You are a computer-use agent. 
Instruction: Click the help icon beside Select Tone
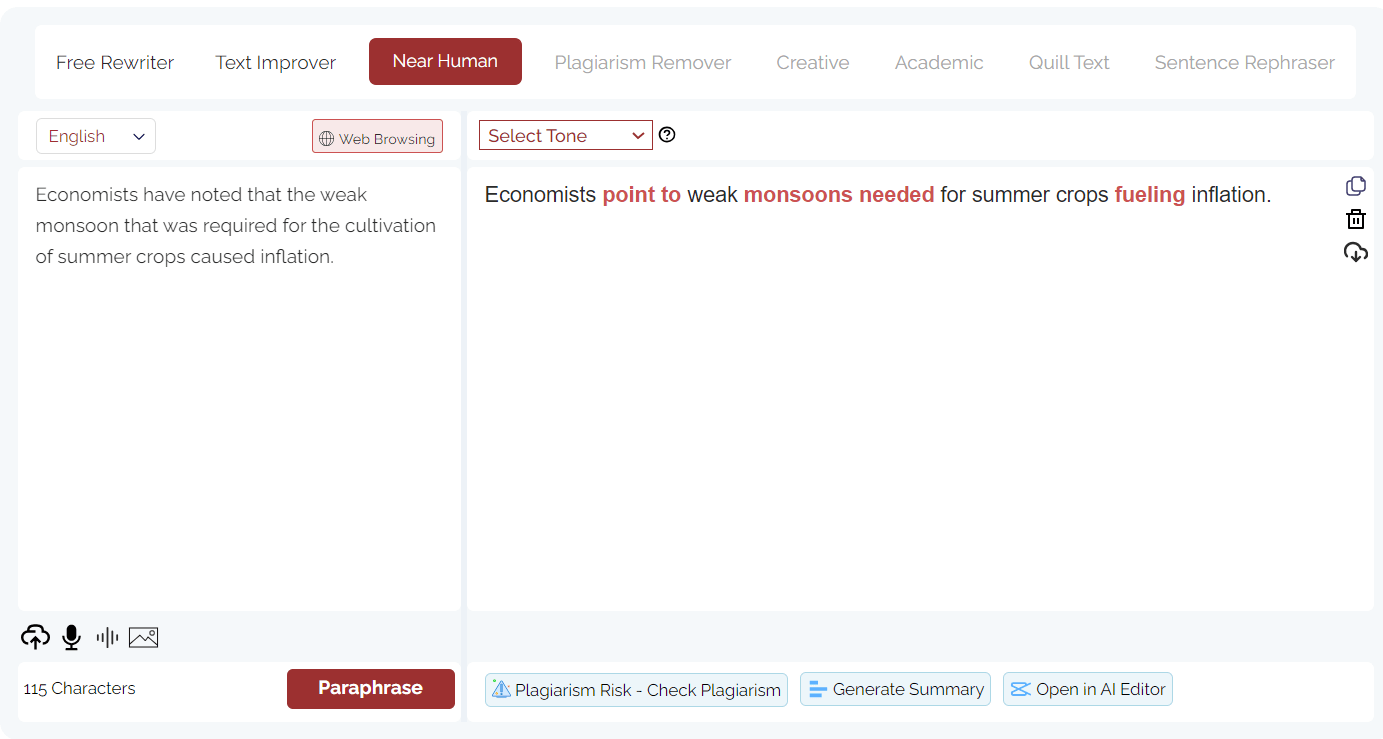pyautogui.click(x=666, y=134)
